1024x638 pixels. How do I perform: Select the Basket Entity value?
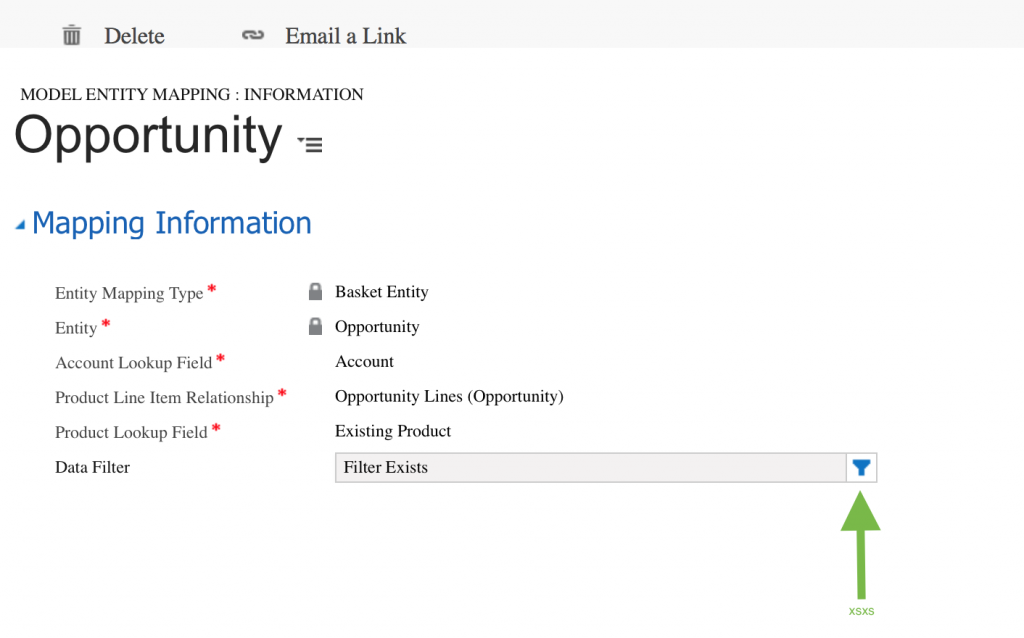[381, 292]
